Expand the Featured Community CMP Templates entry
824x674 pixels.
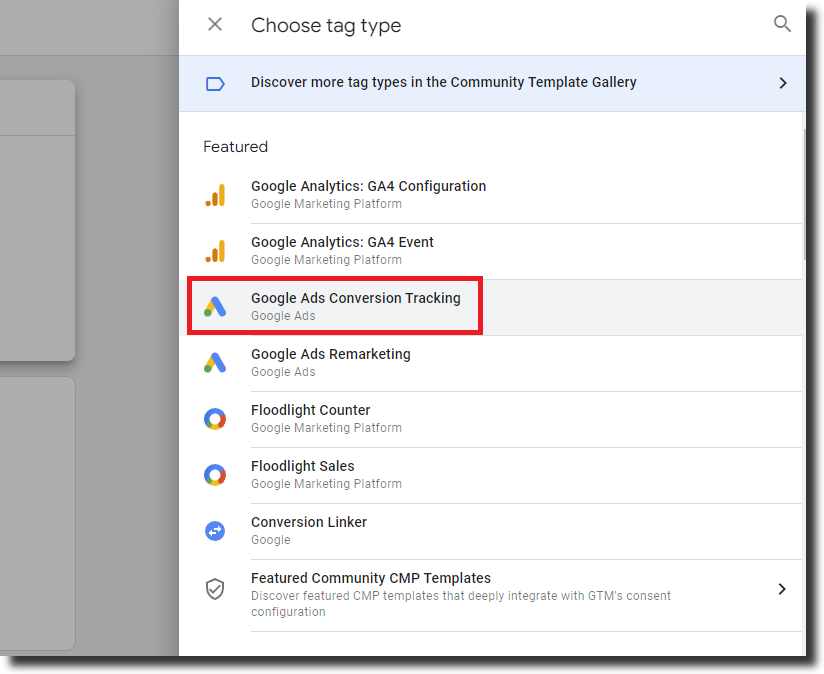783,588
